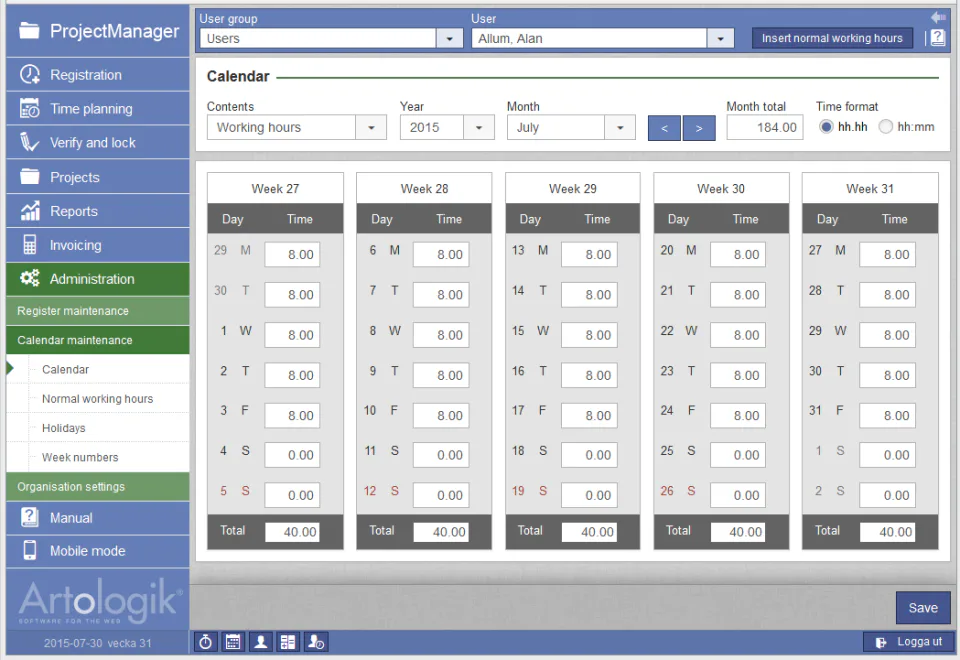Click the Week 31 Total field
The image size is (960, 660).
[x=887, y=531]
